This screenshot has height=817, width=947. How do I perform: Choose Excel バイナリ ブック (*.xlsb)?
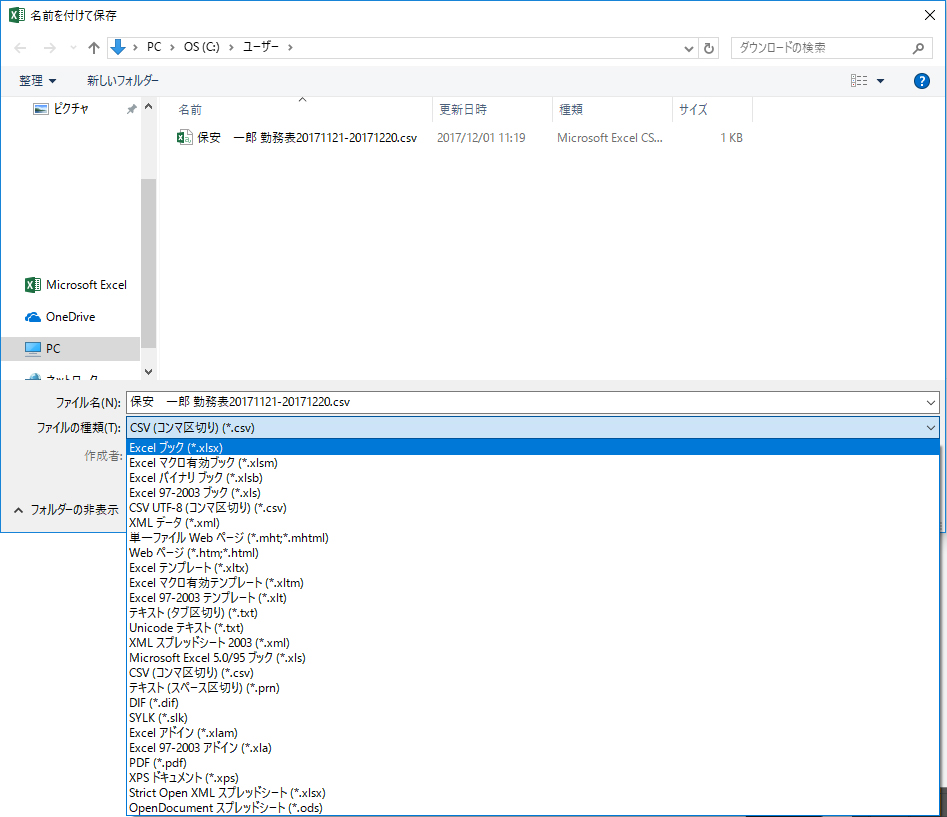coord(533,478)
